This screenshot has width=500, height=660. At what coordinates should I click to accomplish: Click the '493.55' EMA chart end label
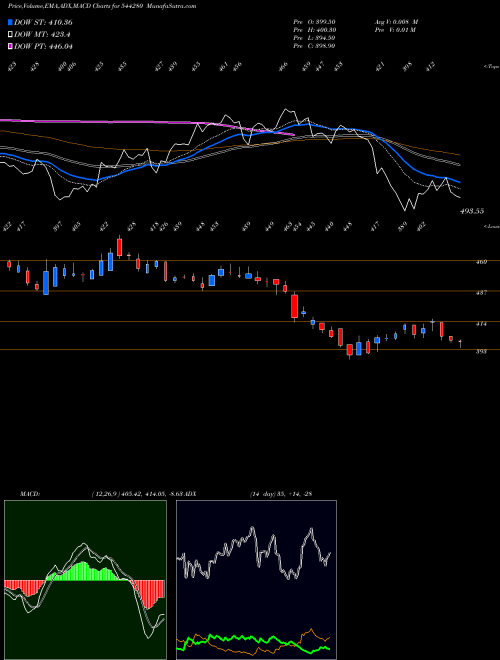(x=471, y=211)
